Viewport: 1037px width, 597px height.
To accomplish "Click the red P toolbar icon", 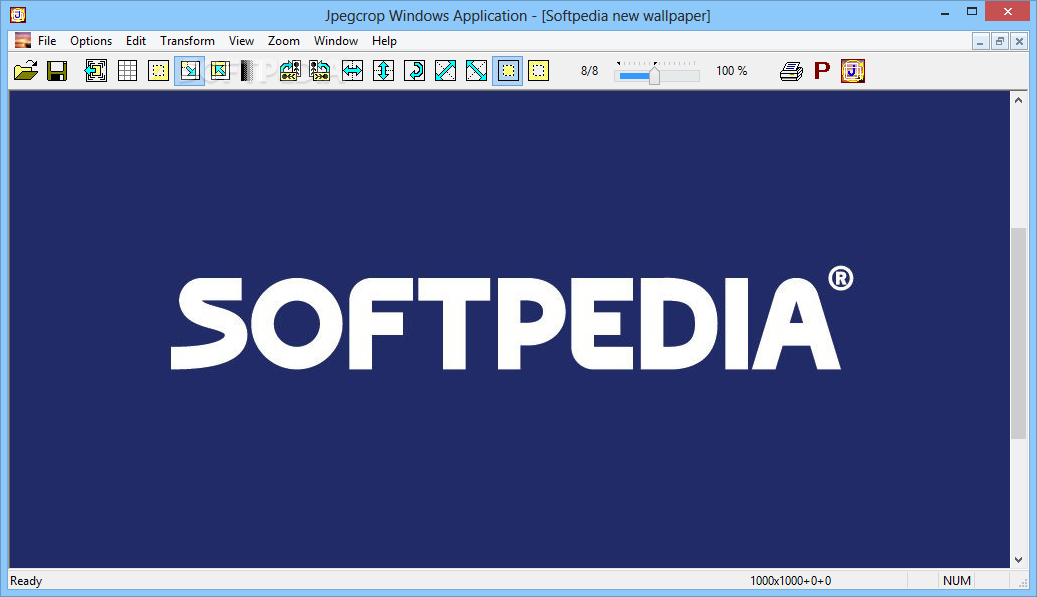I will (x=822, y=70).
